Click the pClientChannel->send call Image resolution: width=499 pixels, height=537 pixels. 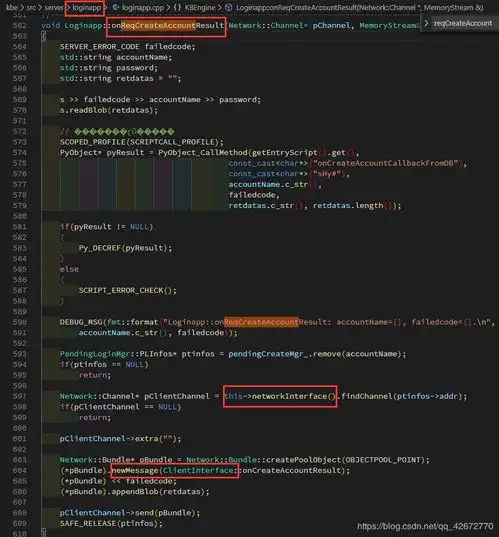click(x=106, y=513)
